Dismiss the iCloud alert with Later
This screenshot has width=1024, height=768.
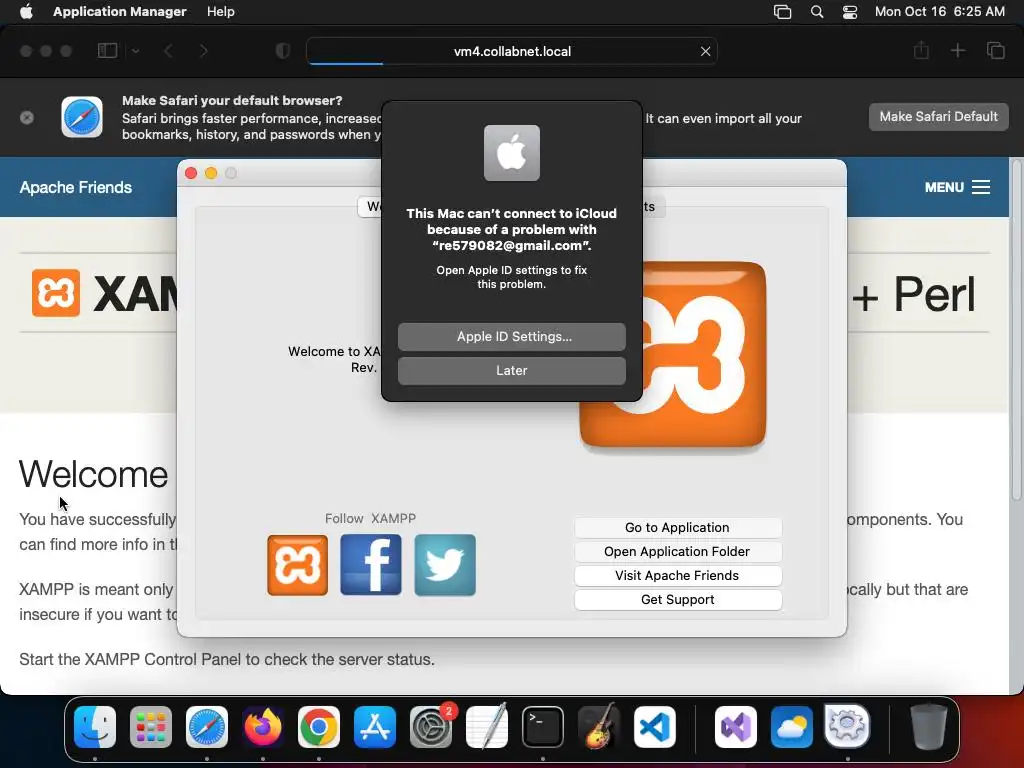[511, 370]
